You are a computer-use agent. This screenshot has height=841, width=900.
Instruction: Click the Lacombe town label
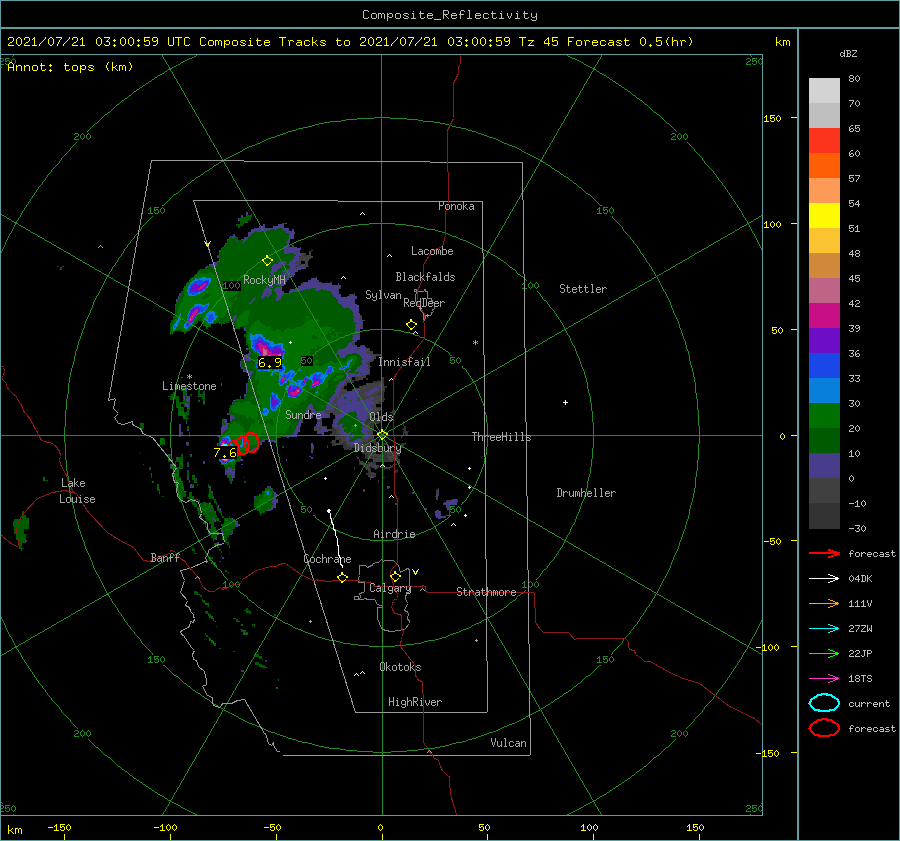point(432,251)
